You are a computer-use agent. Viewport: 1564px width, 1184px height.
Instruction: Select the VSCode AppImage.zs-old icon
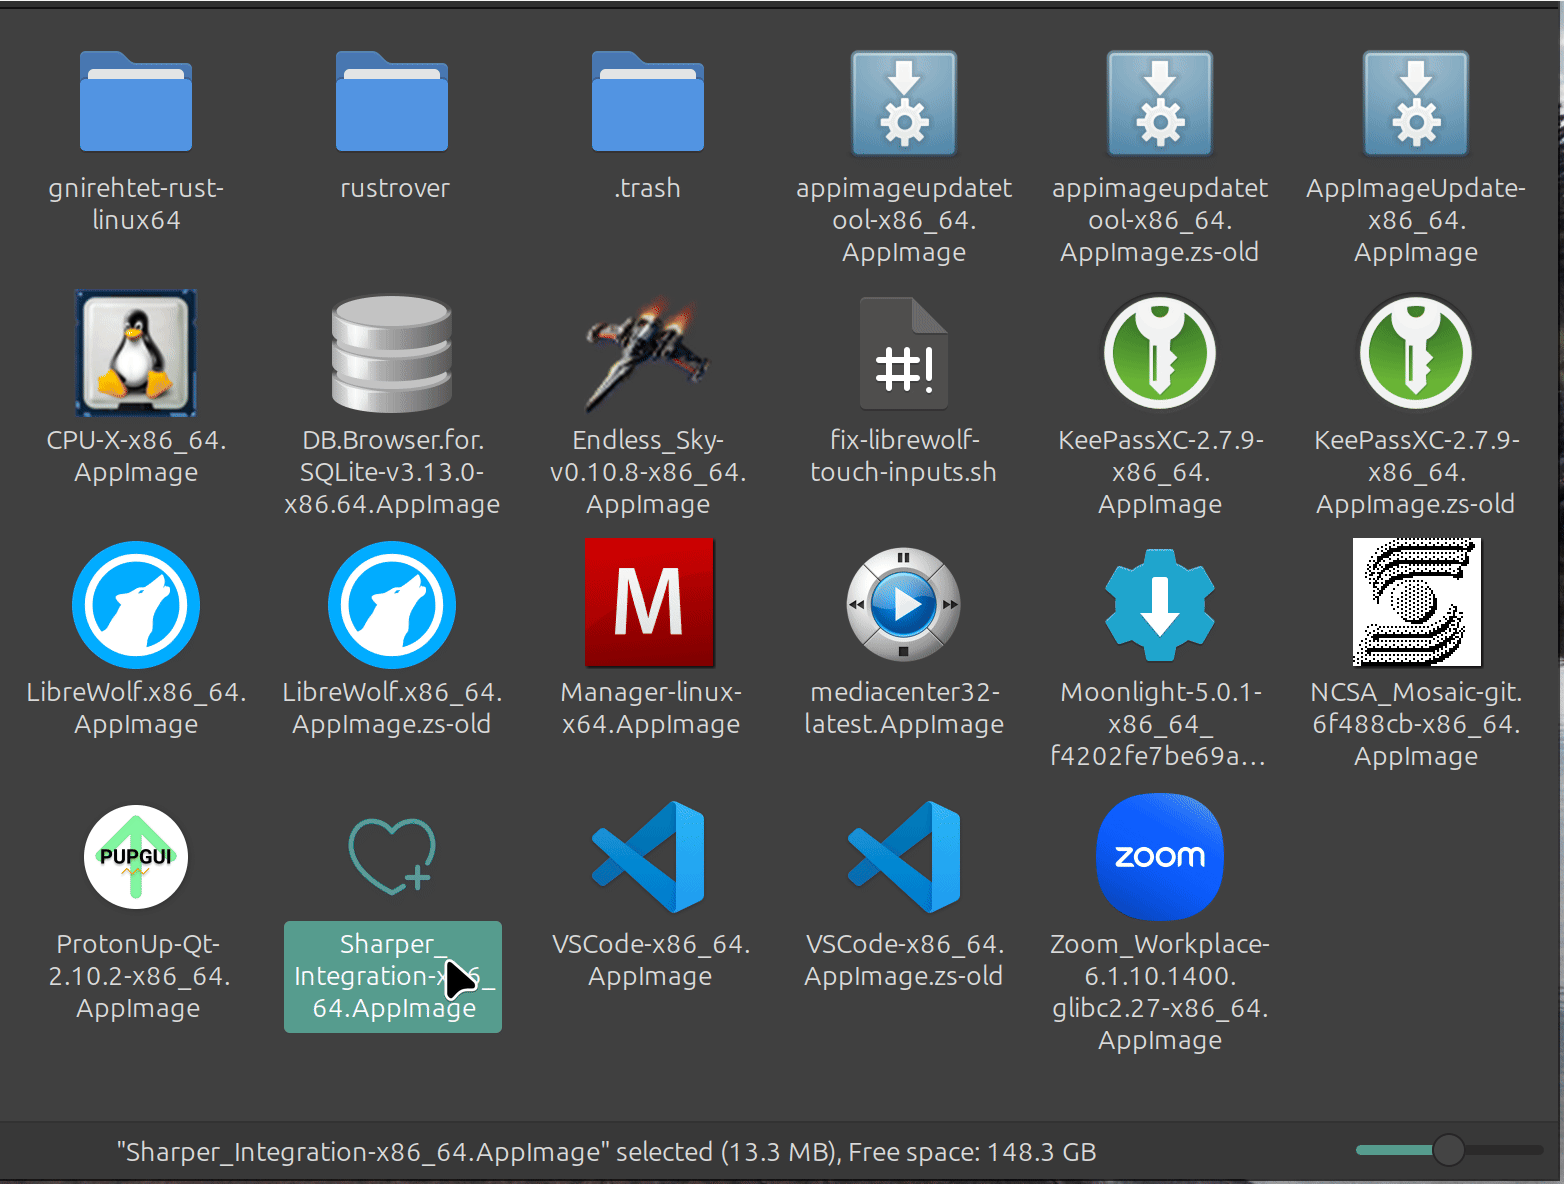coord(904,857)
